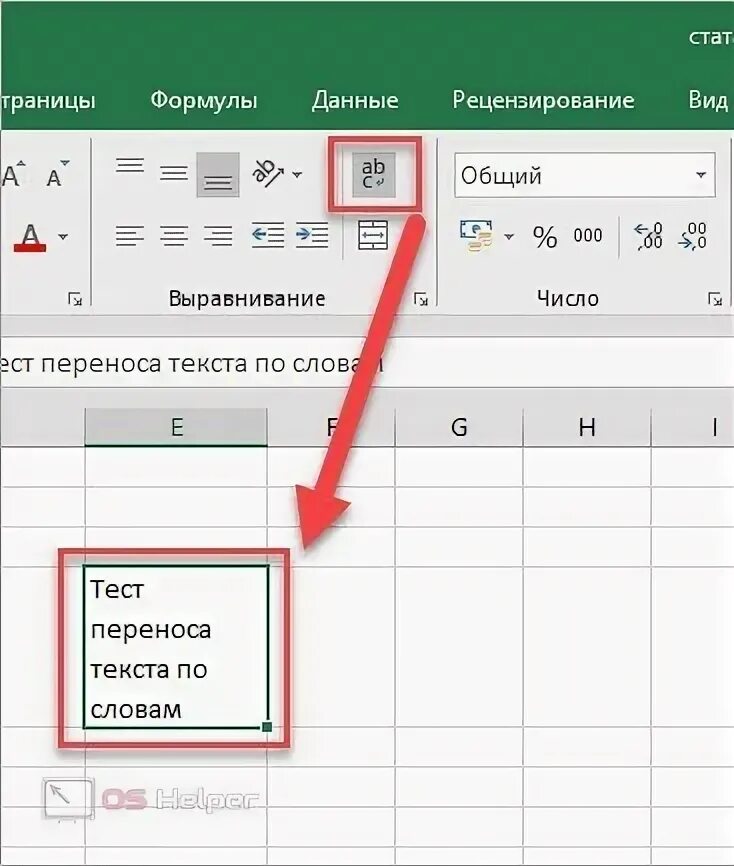Open the text orientation dropdown arrow

tap(297, 175)
